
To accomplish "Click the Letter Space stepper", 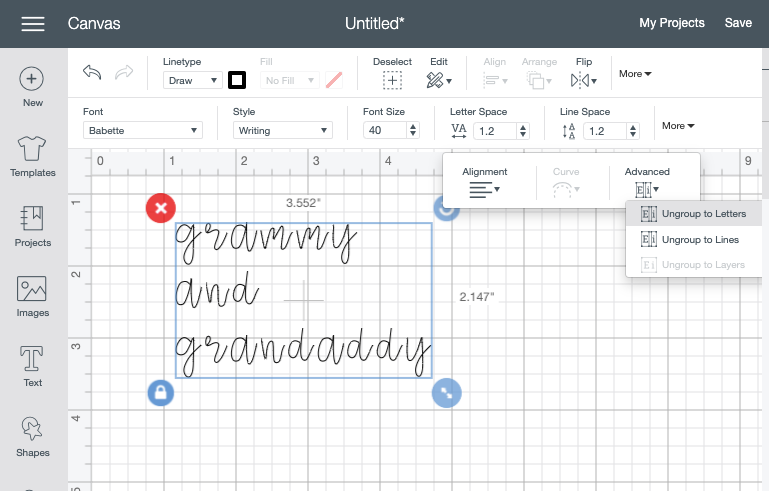I will click(x=523, y=131).
